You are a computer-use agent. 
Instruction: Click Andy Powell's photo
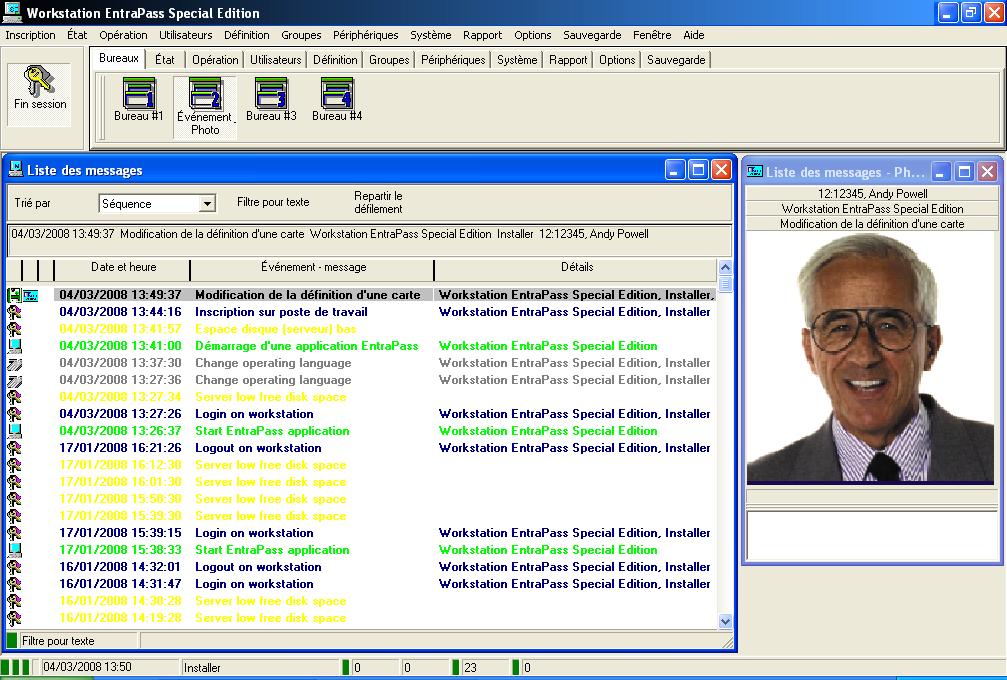[870, 358]
